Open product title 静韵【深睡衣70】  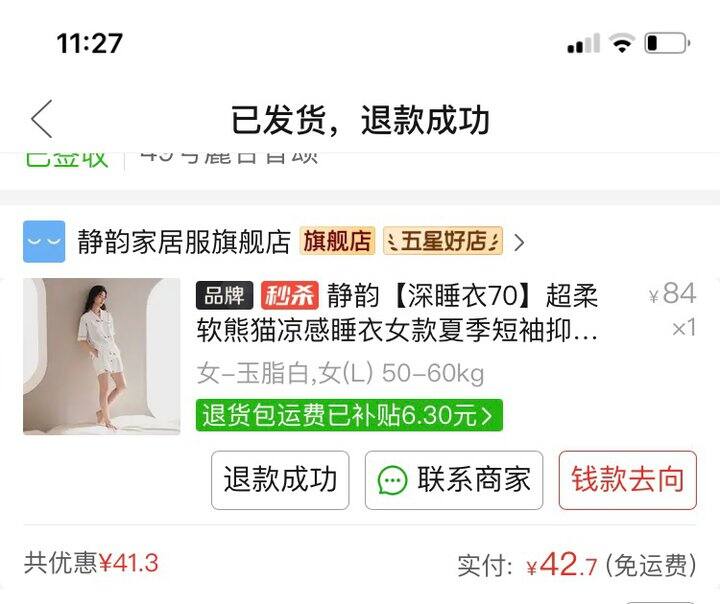397,313
